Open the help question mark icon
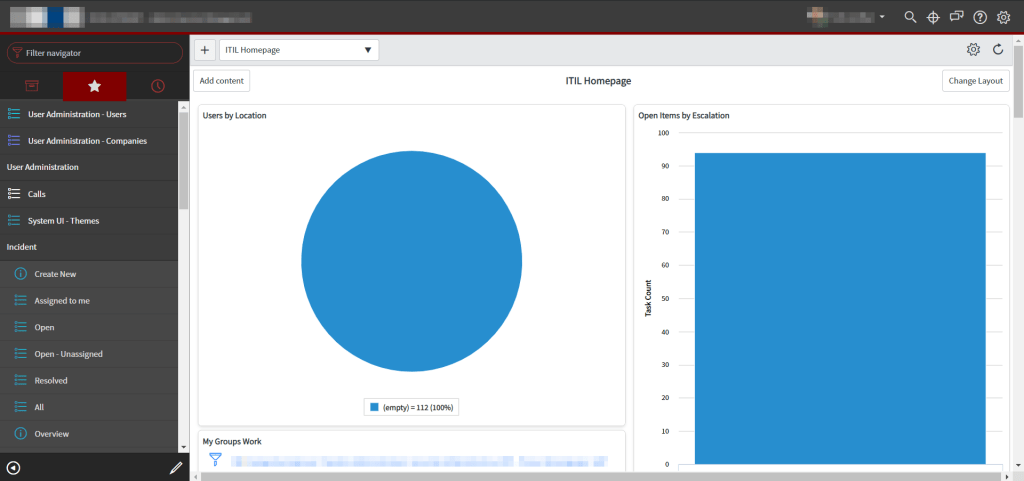The width and height of the screenshot is (1024, 481). point(980,17)
